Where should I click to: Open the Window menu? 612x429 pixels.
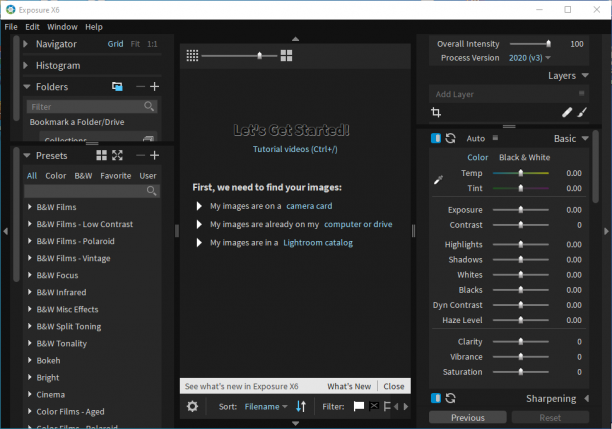pyautogui.click(x=62, y=27)
